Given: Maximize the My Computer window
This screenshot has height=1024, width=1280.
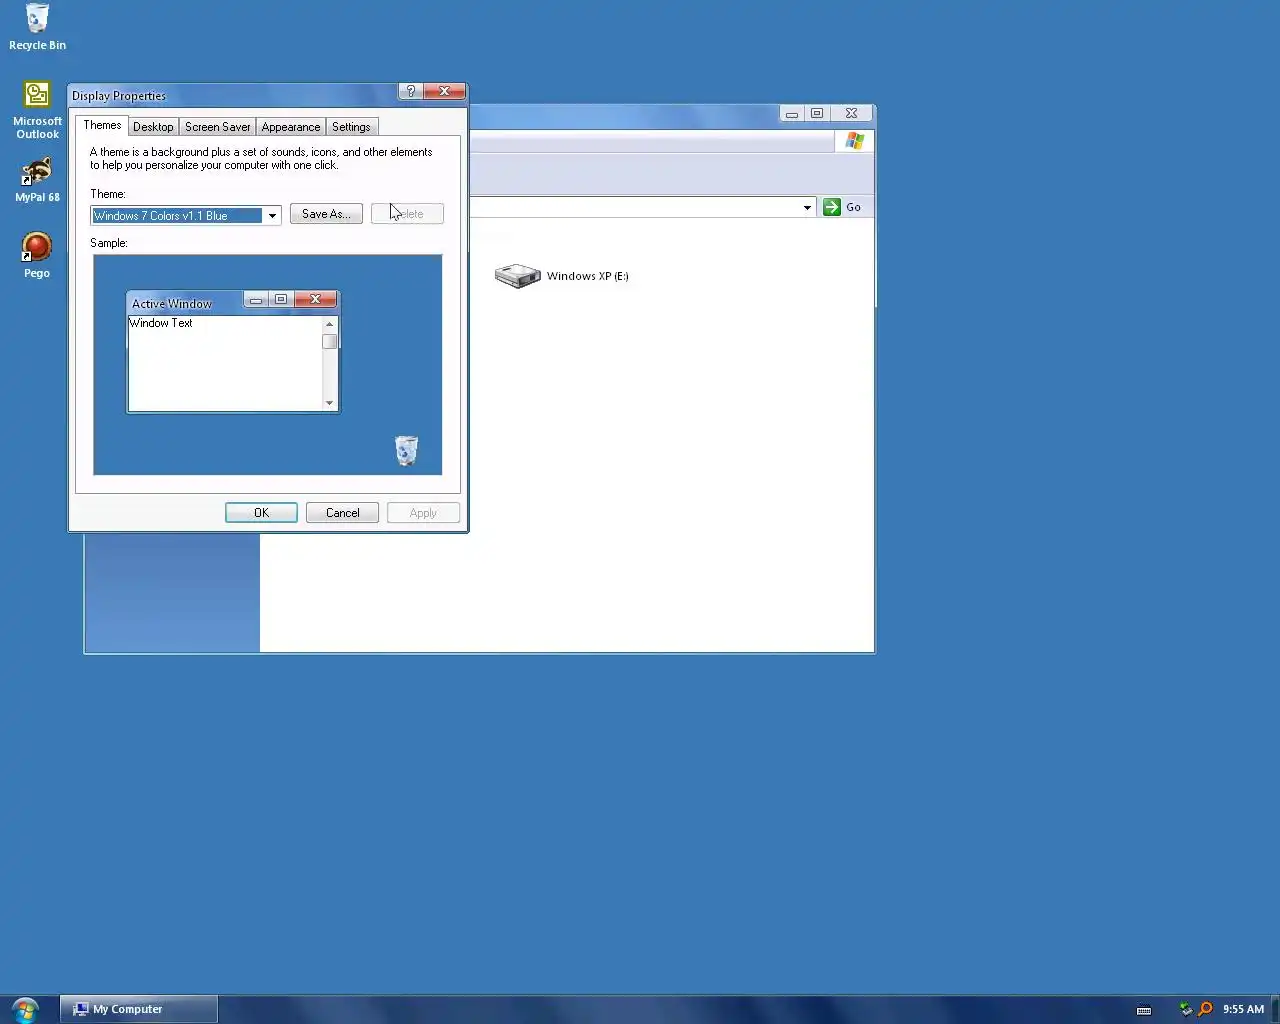Looking at the screenshot, I should pyautogui.click(x=817, y=114).
